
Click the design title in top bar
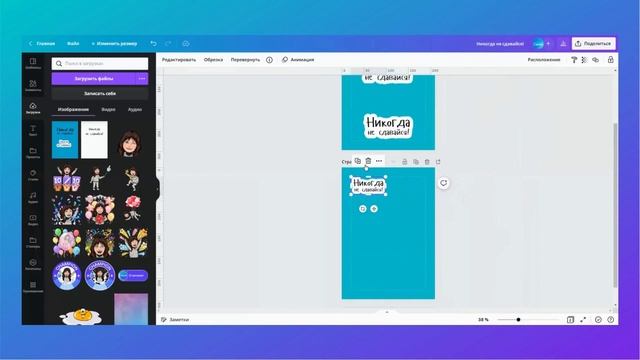(500, 44)
